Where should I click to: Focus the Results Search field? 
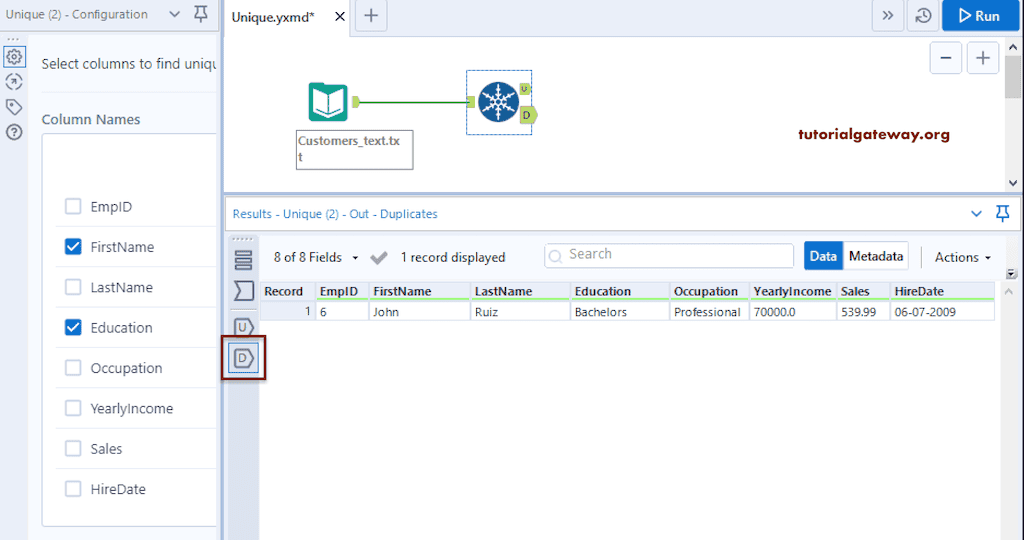pyautogui.click(x=669, y=255)
